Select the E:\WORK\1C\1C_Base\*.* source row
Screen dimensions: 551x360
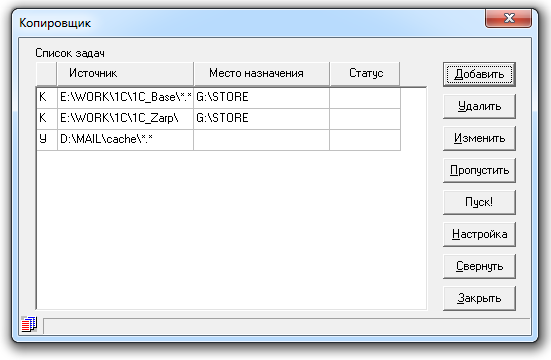[x=218, y=97]
